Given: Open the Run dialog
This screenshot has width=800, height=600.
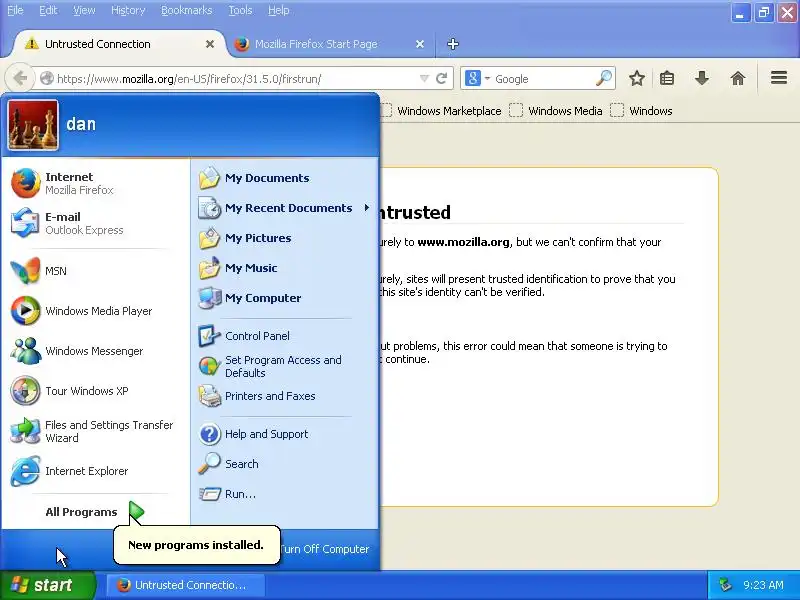Looking at the screenshot, I should (x=285, y=494).
